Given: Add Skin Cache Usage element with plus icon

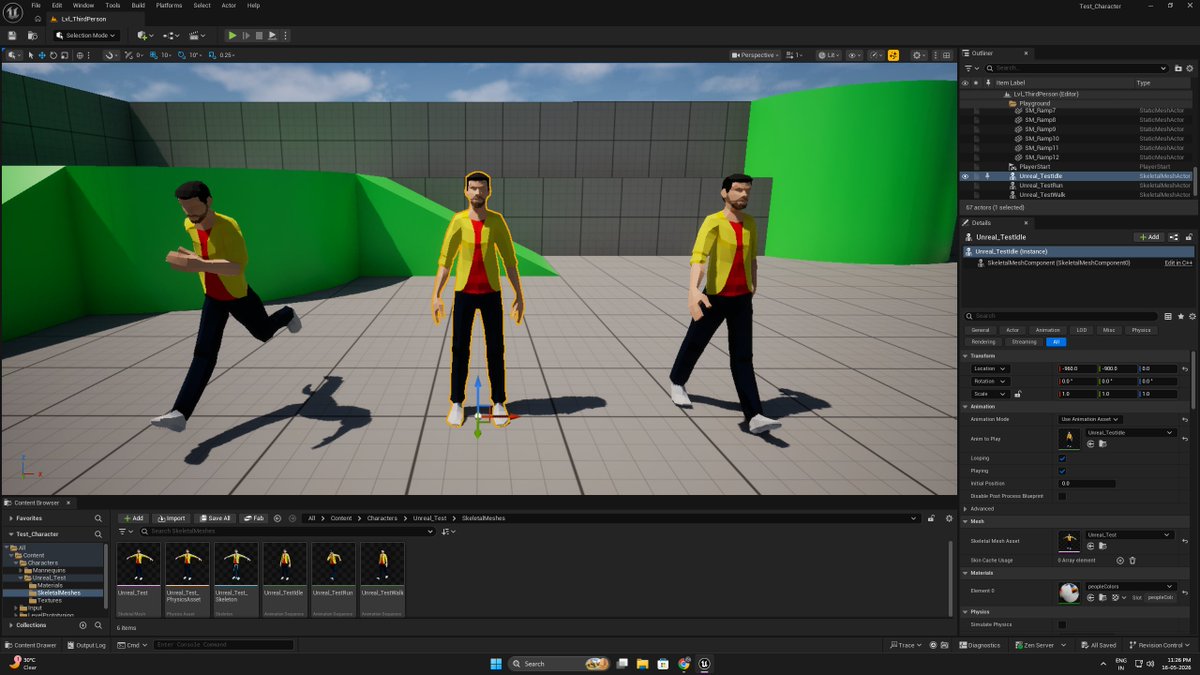Looking at the screenshot, I should point(1120,561).
